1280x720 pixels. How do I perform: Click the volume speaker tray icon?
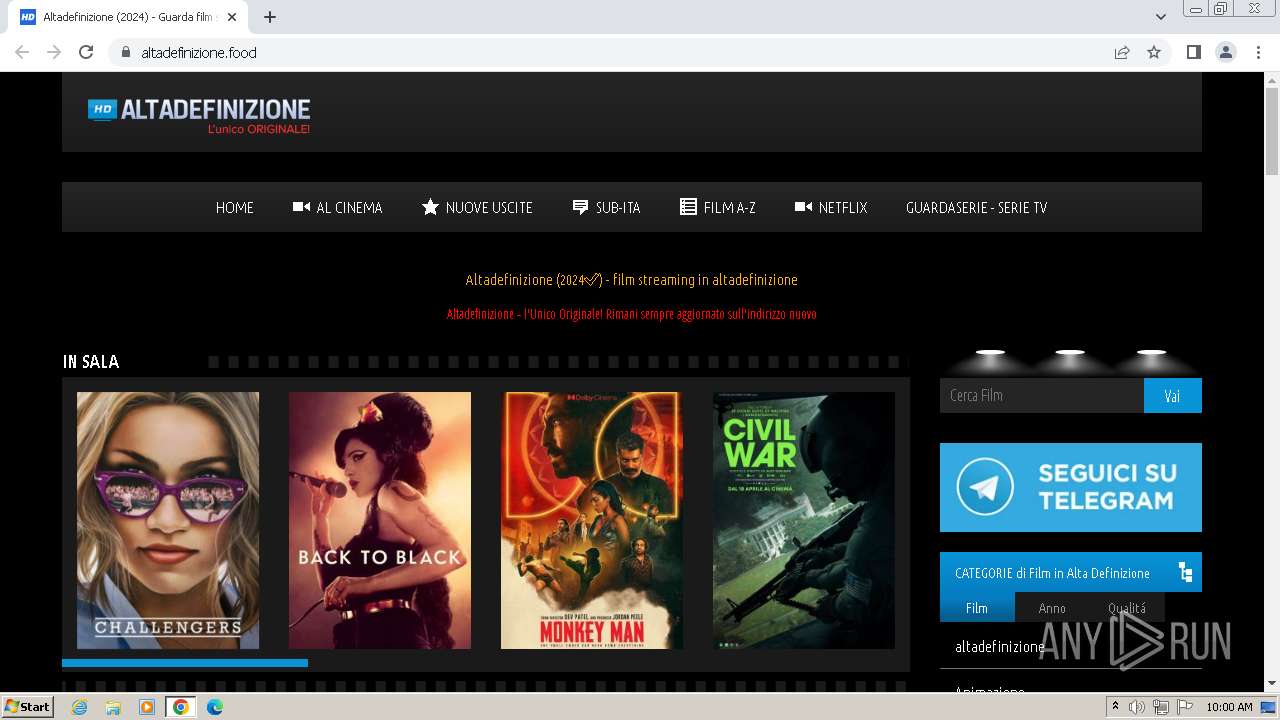click(x=1137, y=707)
